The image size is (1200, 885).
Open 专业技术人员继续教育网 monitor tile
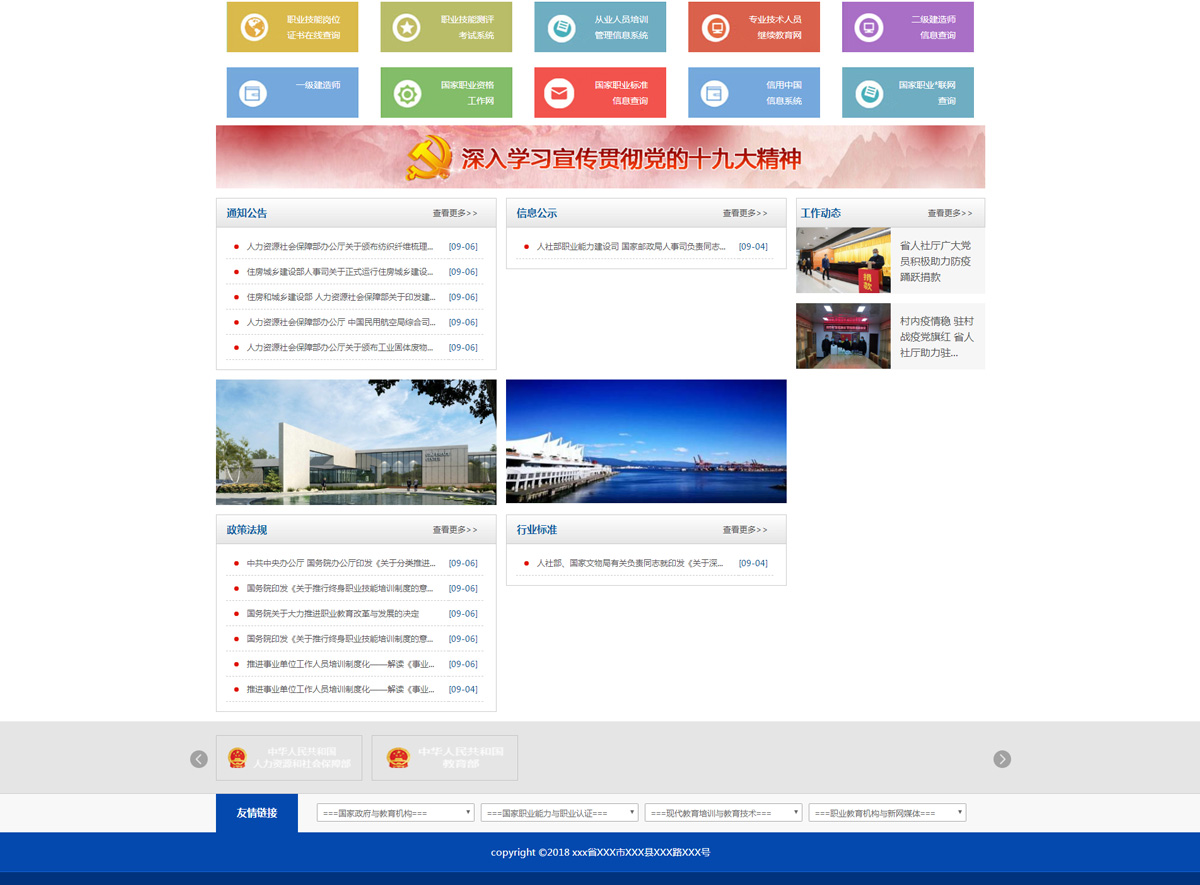click(753, 27)
